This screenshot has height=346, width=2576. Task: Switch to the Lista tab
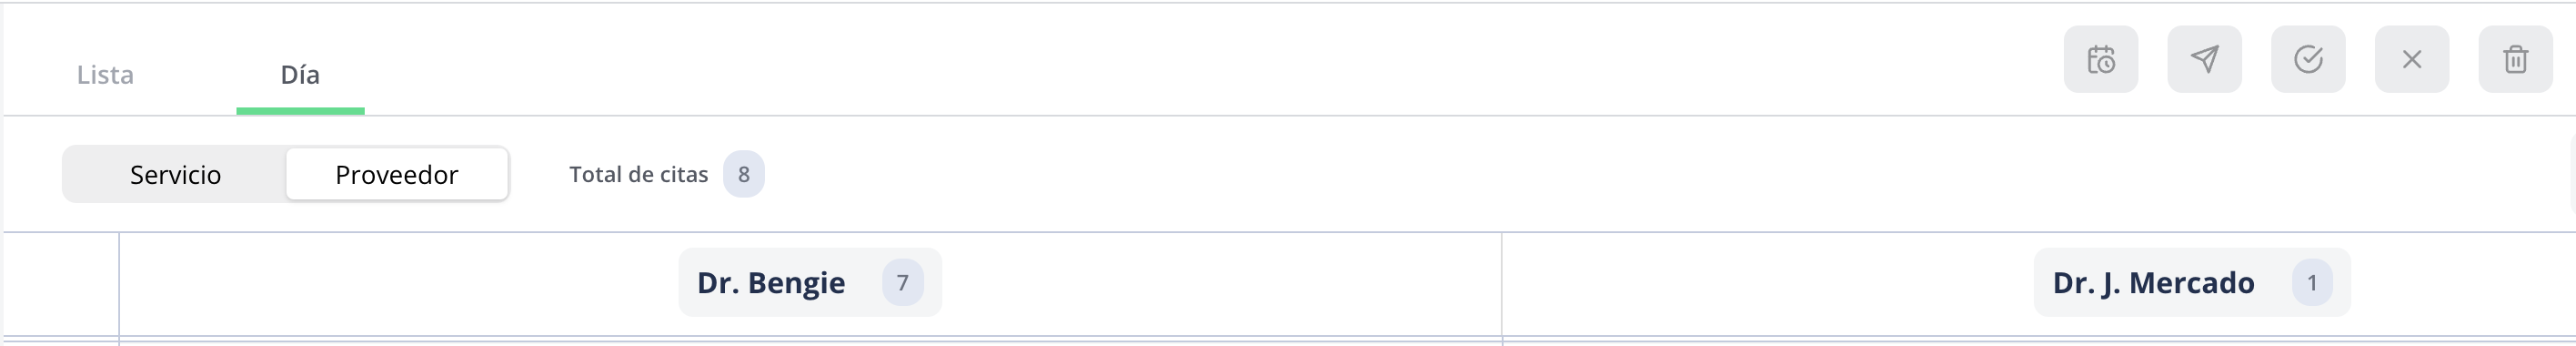coord(105,75)
